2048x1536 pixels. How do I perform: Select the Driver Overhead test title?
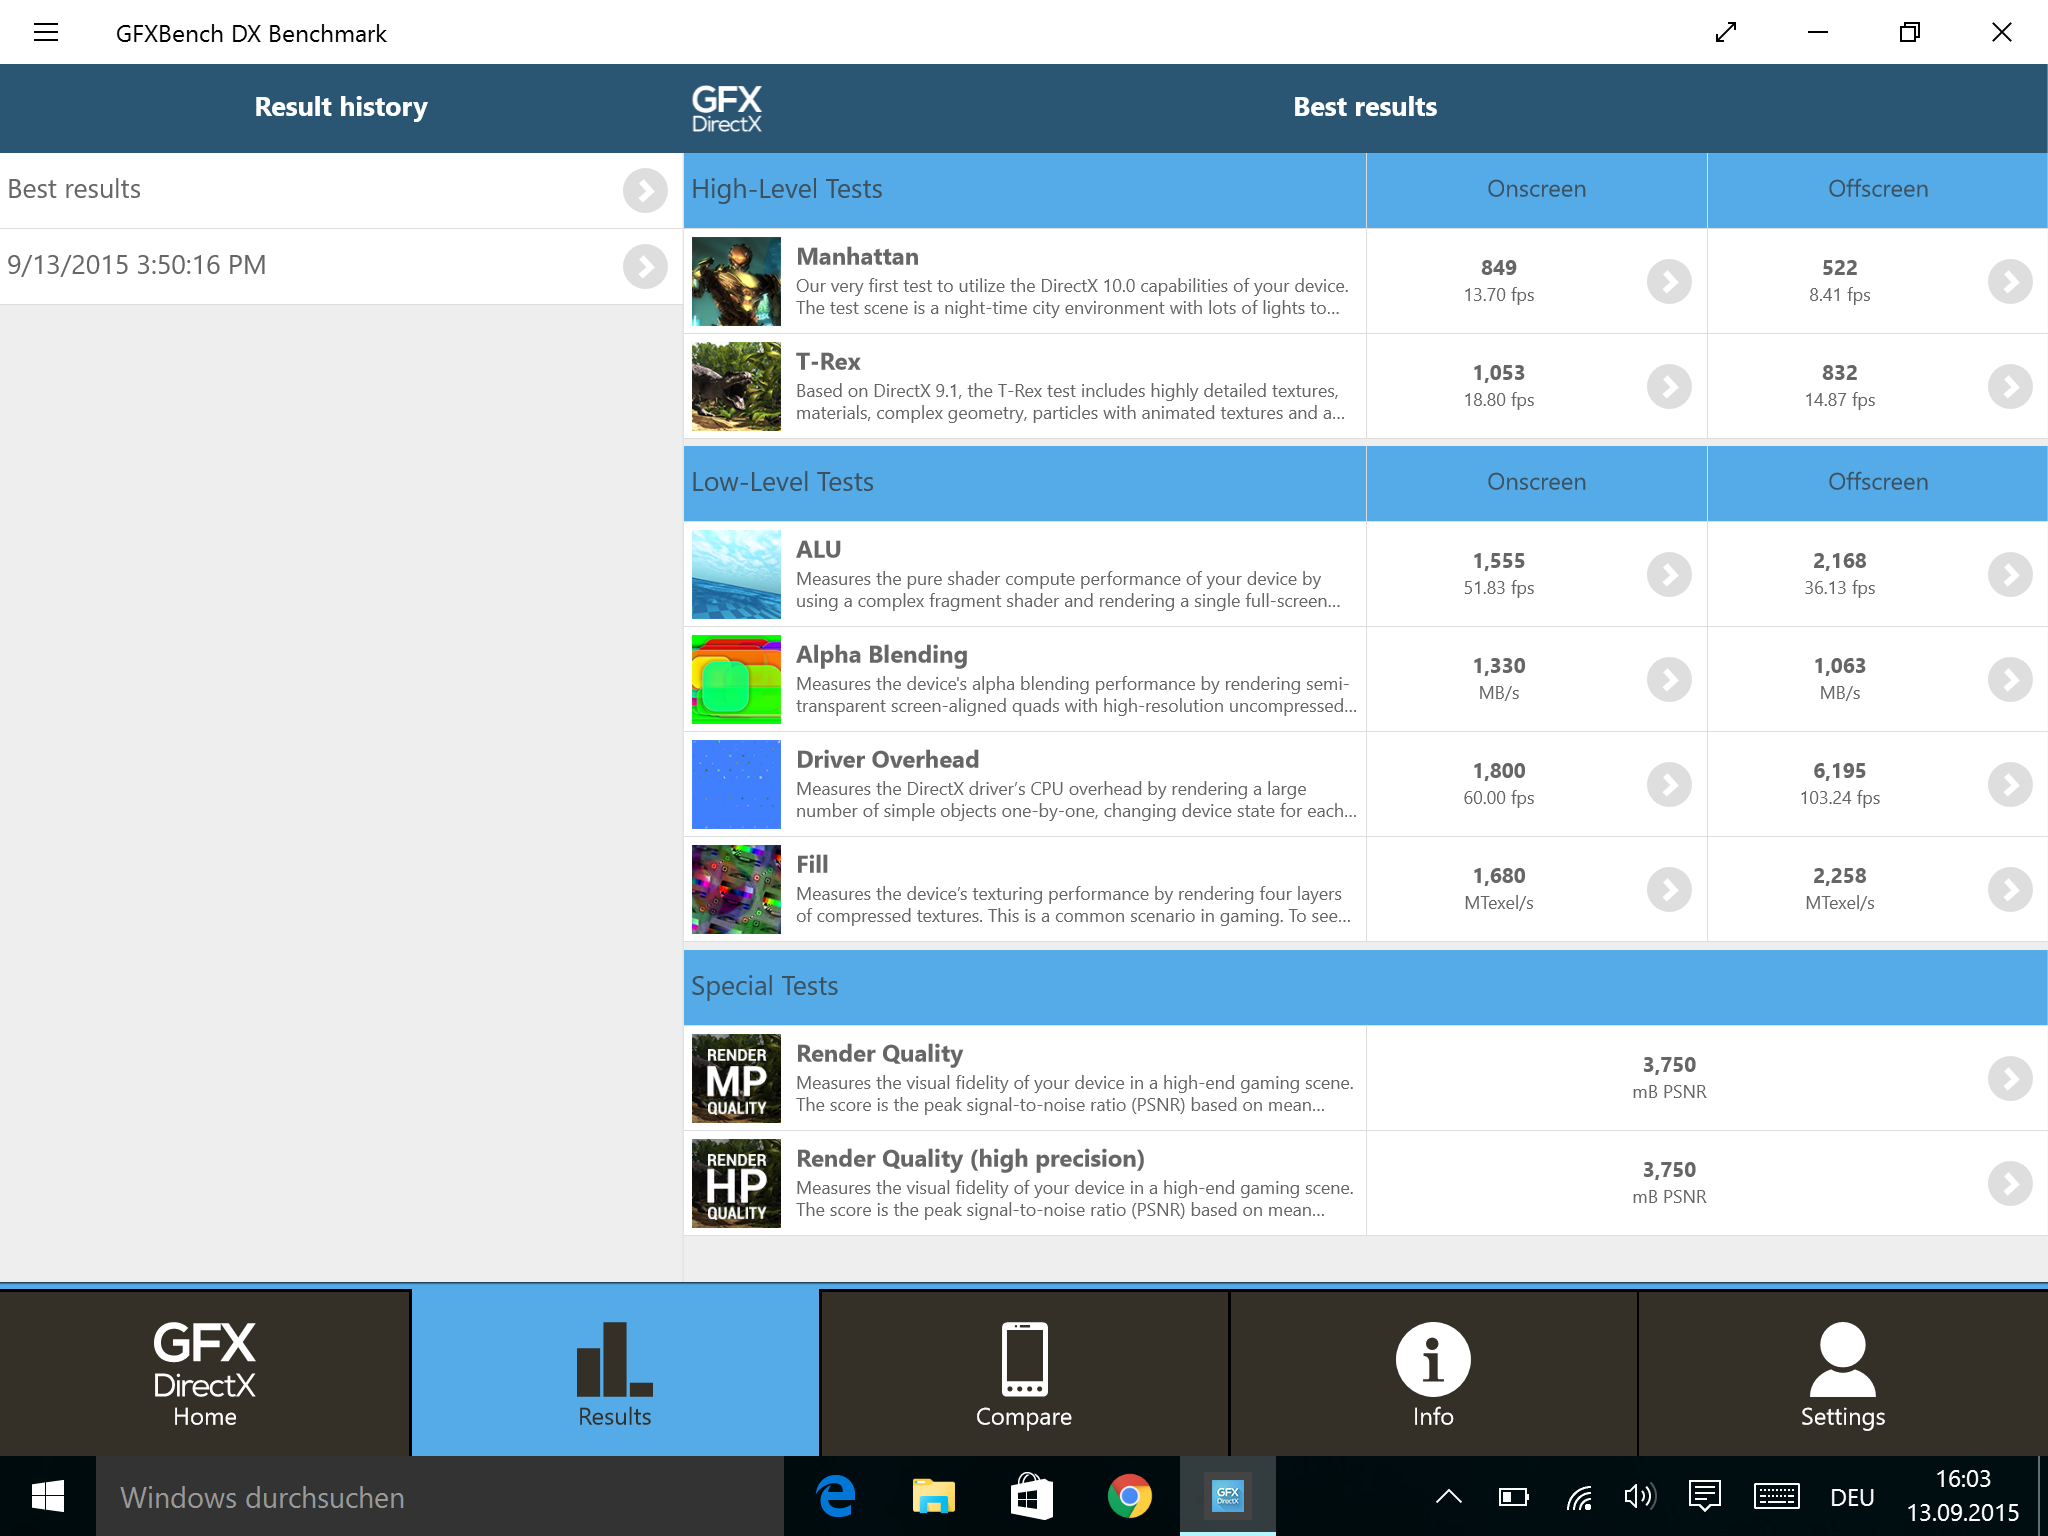pos(887,760)
